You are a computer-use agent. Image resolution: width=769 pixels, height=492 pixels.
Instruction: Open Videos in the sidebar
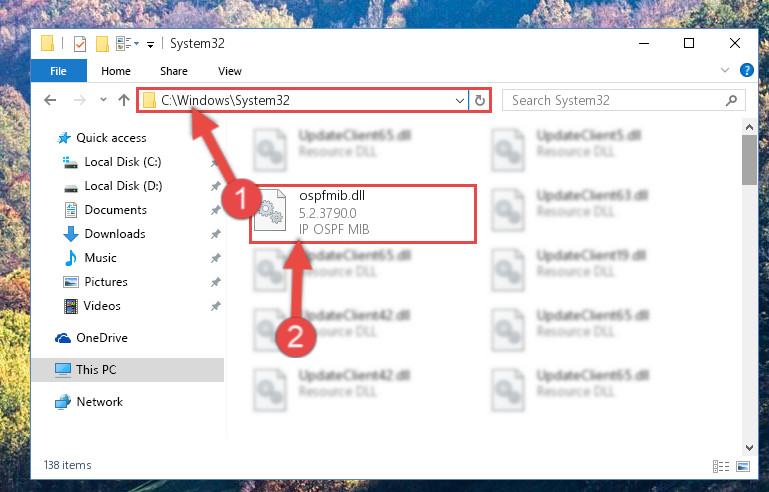pos(92,306)
